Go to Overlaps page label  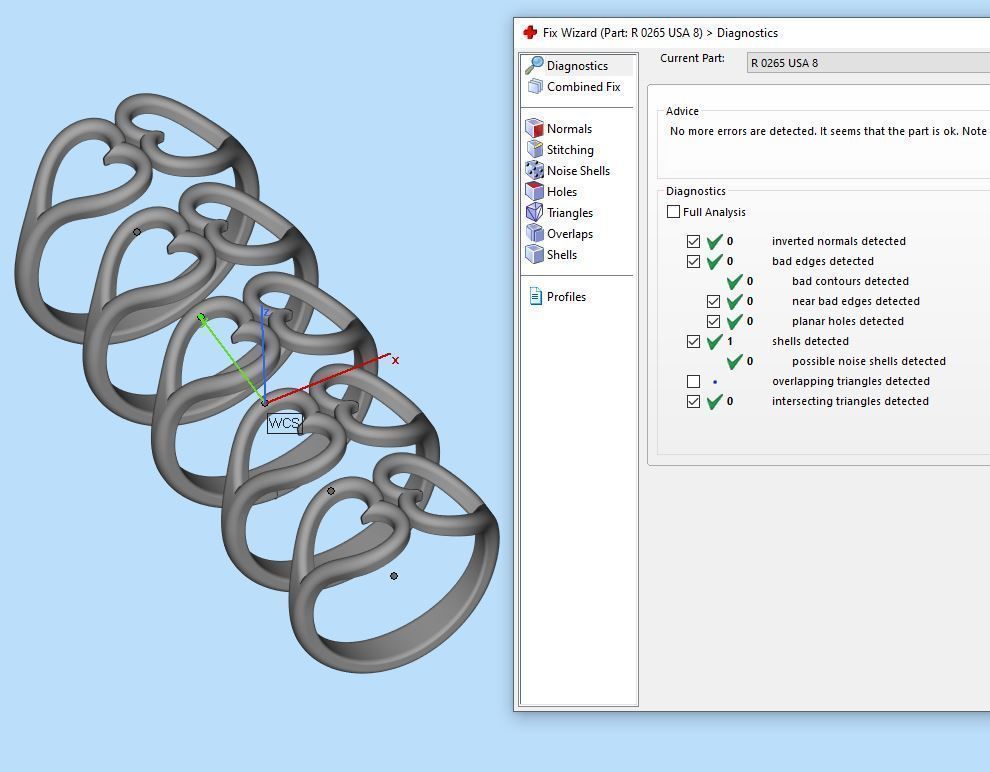(570, 234)
